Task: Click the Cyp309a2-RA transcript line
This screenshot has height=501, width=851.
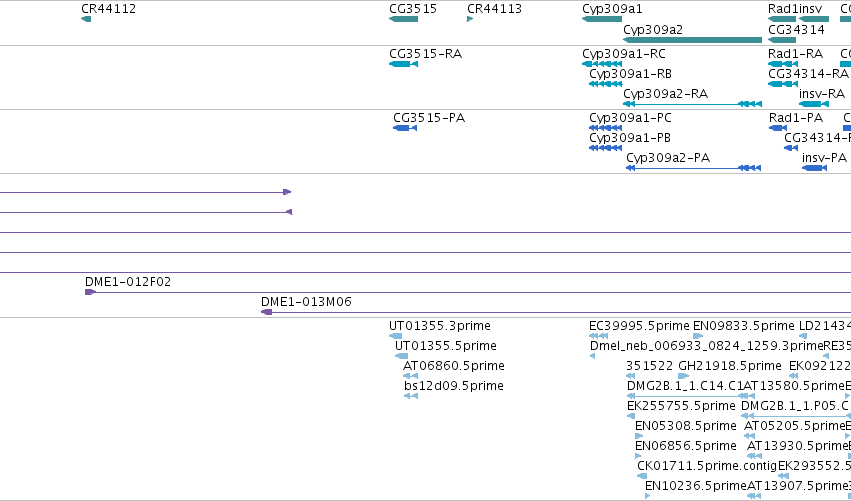Action: [693, 104]
